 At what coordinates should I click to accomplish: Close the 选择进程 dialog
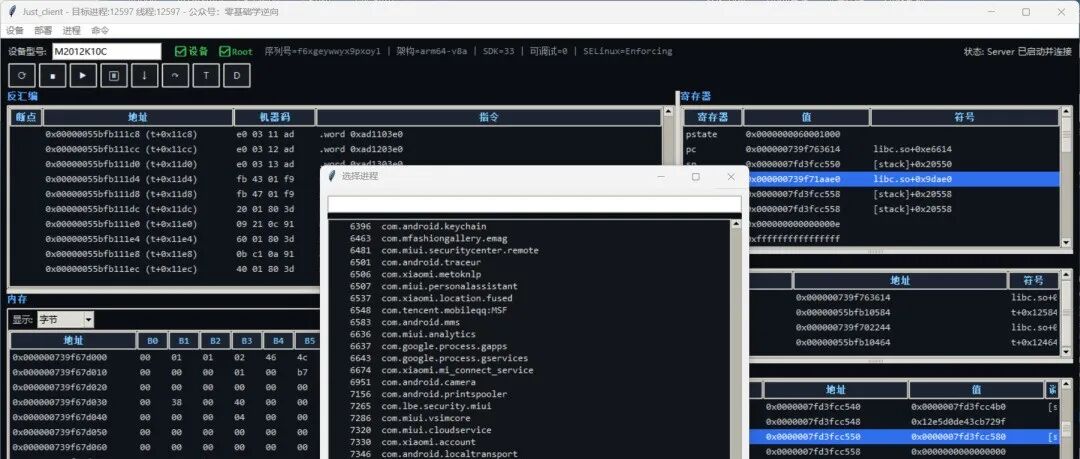[x=731, y=176]
